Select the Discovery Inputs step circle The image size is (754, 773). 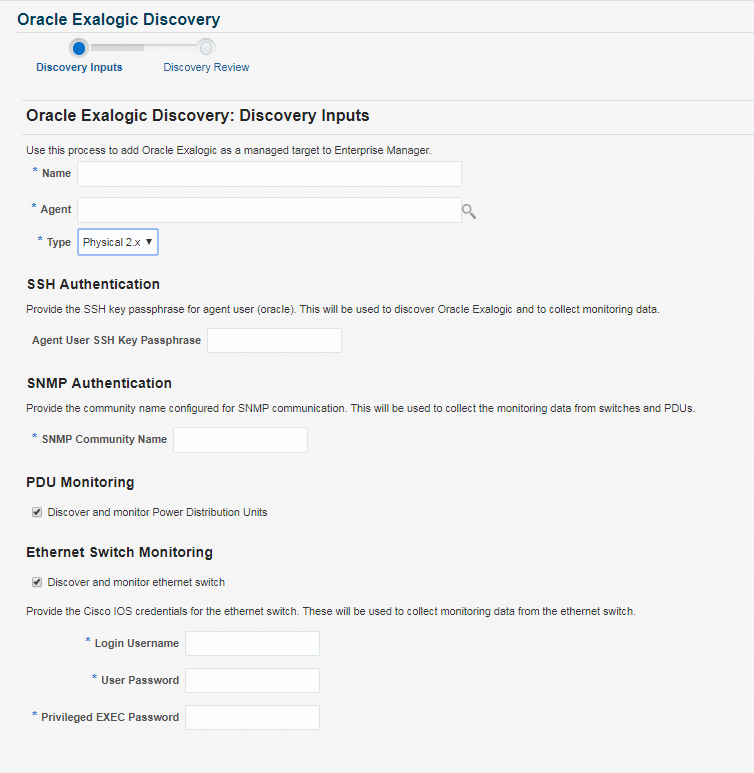[79, 48]
